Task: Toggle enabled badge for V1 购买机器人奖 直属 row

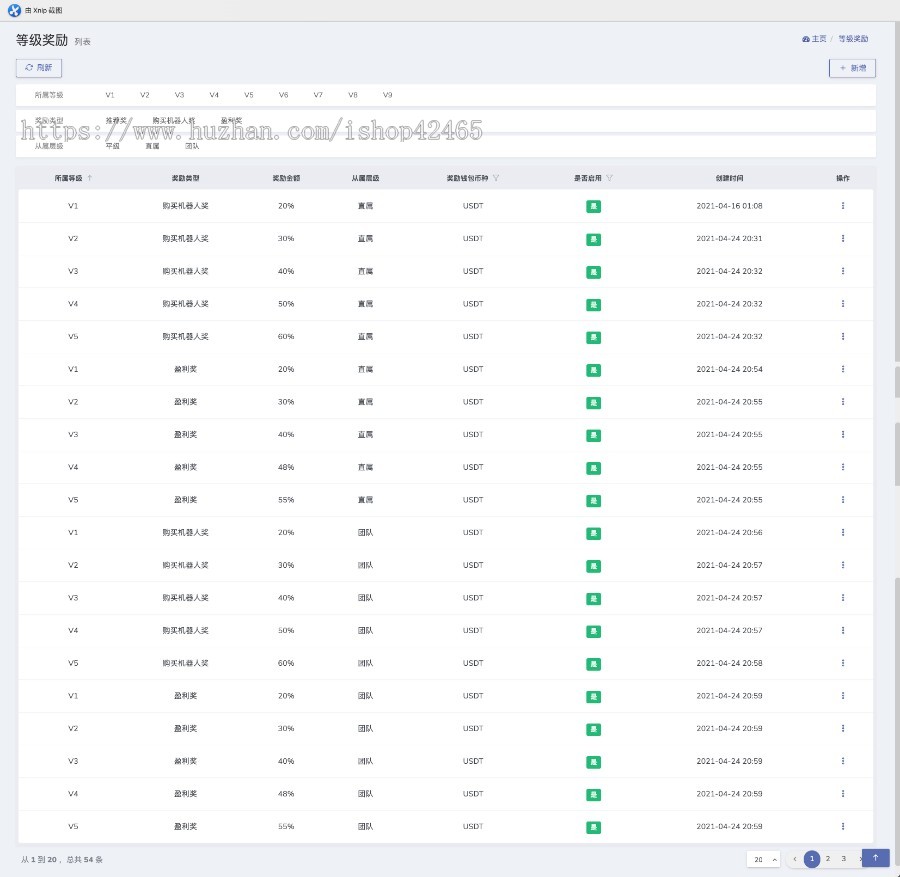Action: click(593, 207)
